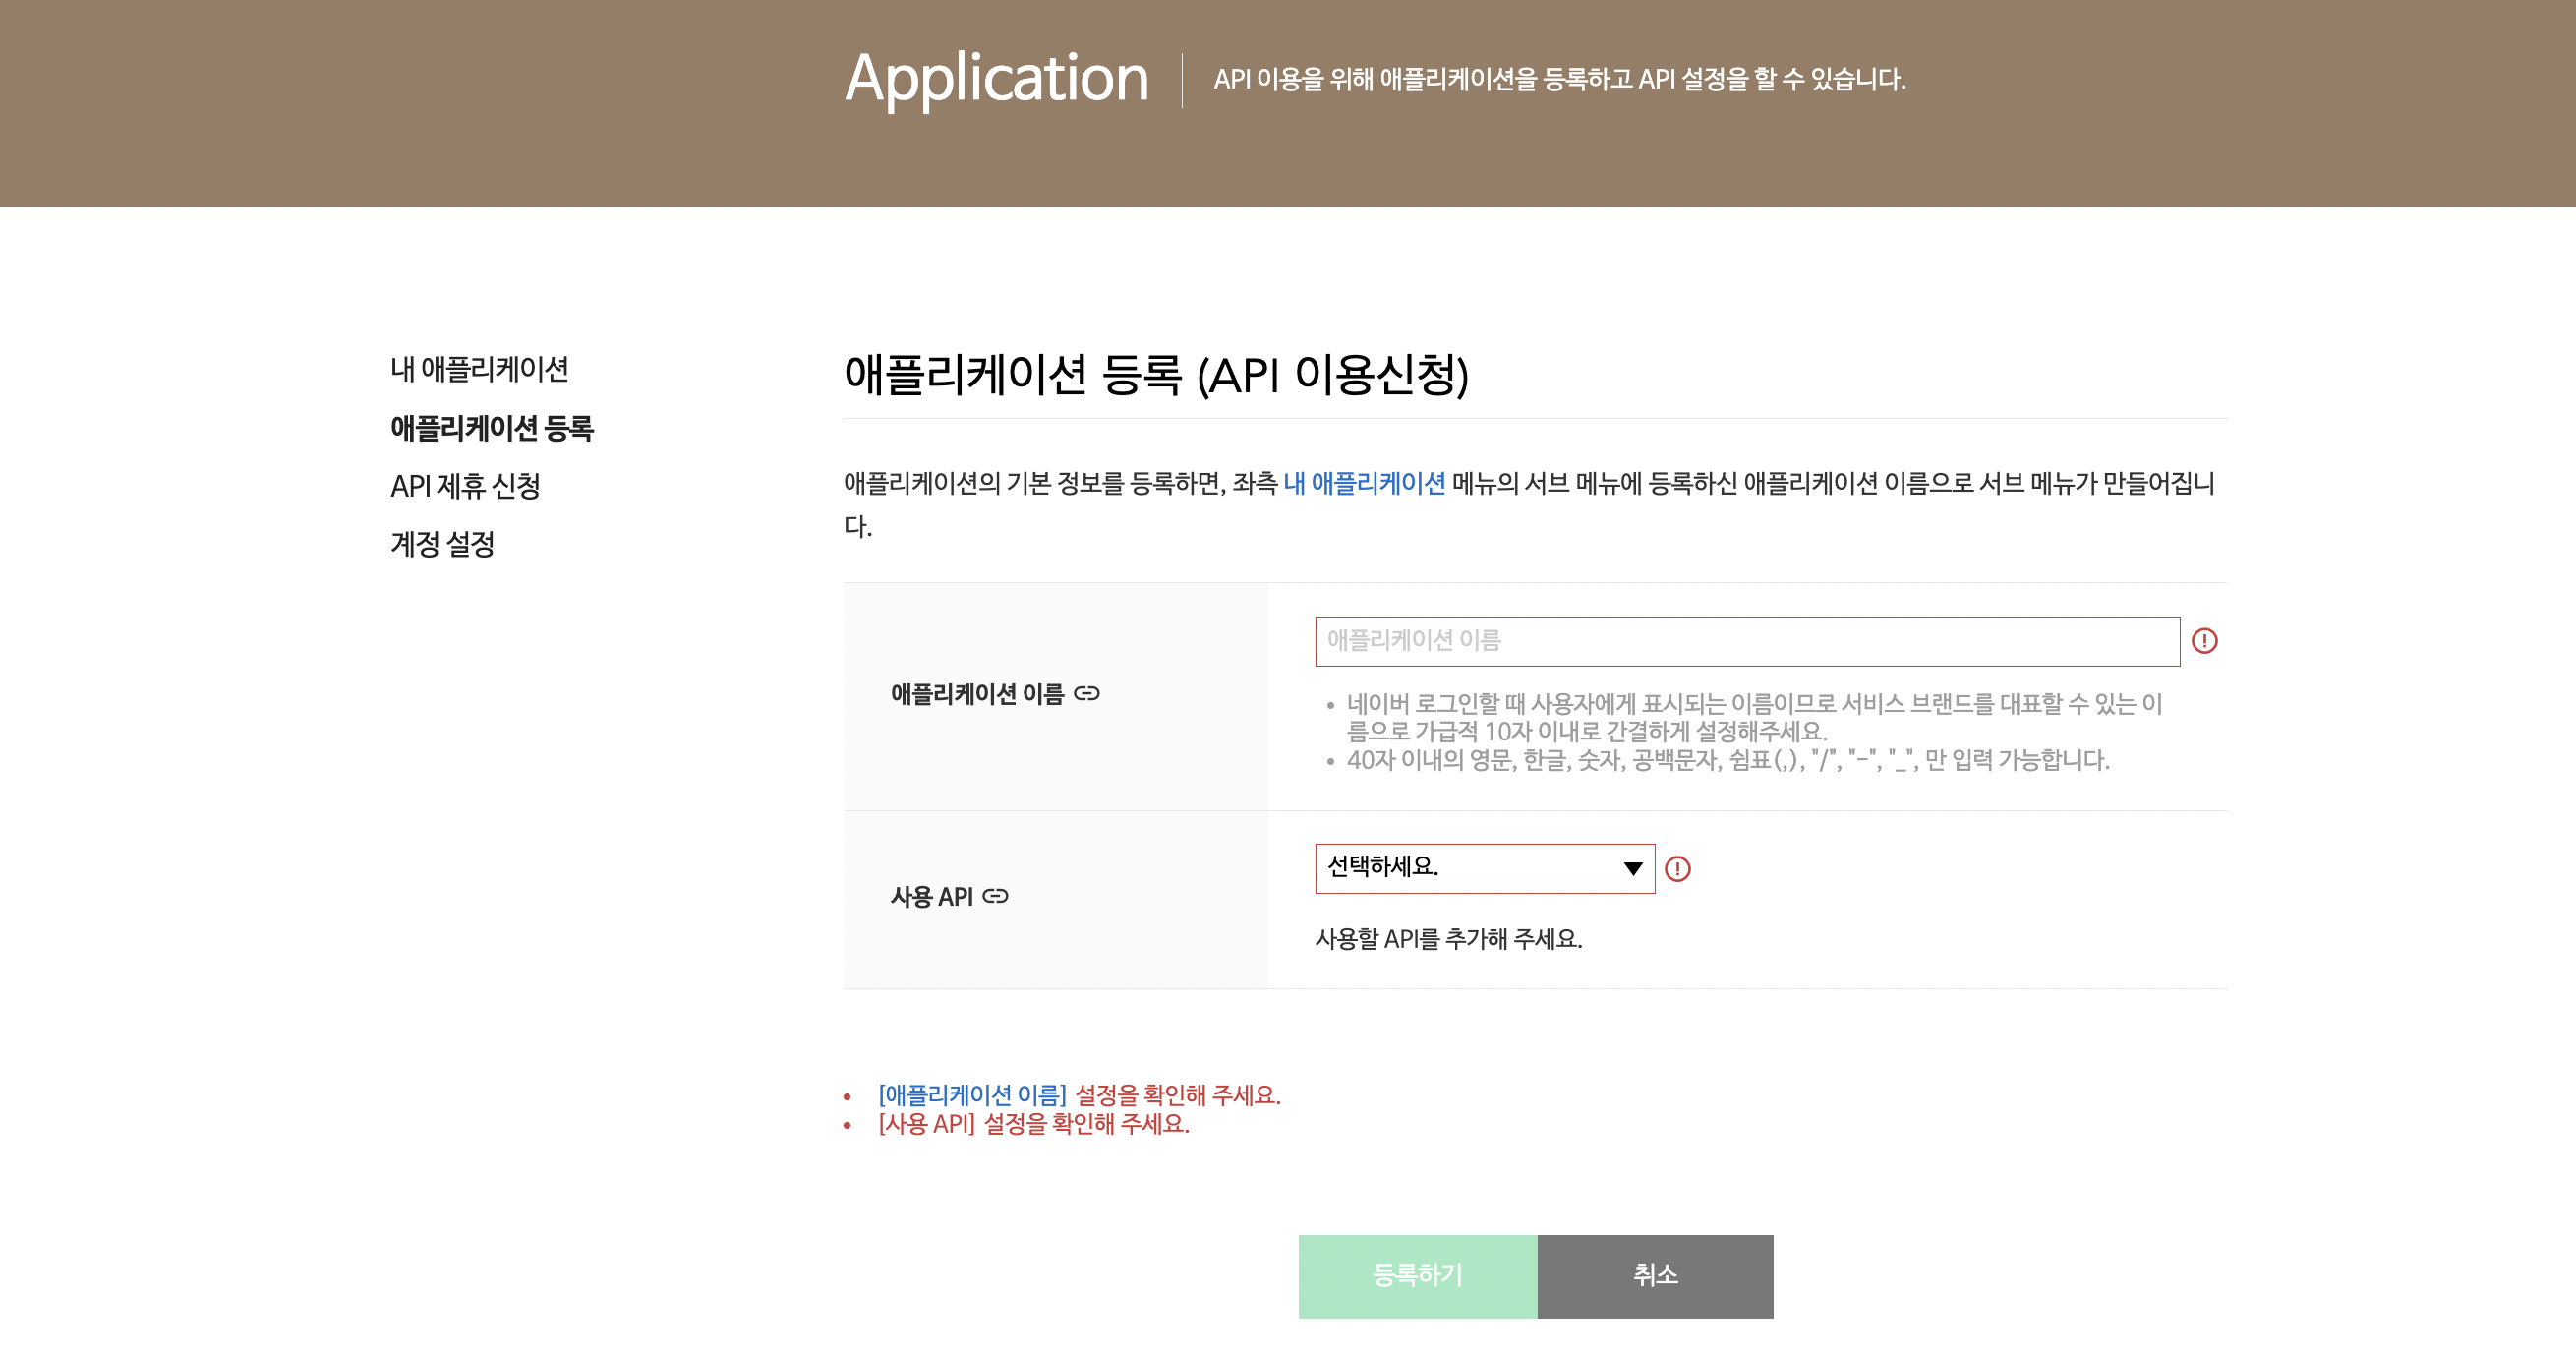This screenshot has width=2576, height=1359.
Task: Follow blue 내 애플리케이션 link in description
Action: [x=1364, y=484]
